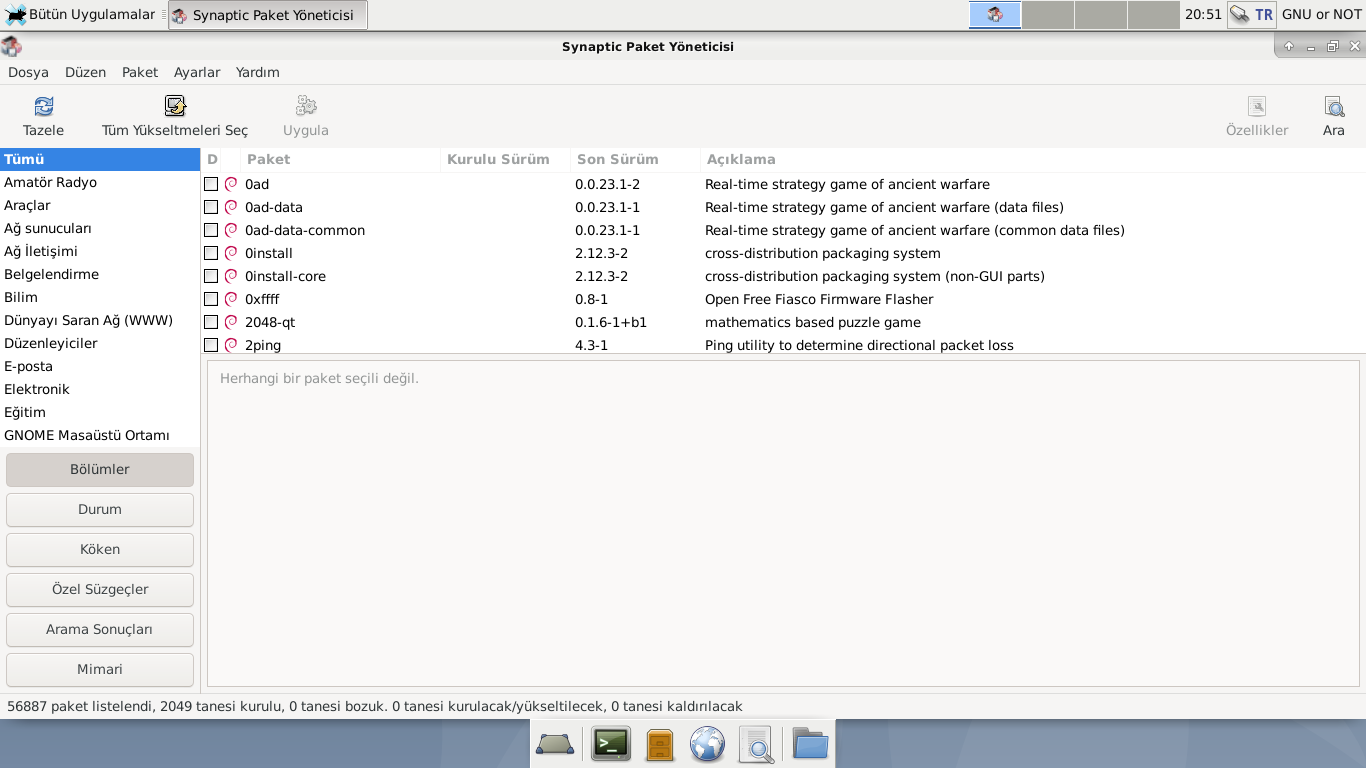Switch to the Durum view button
The height and width of the screenshot is (768, 1366).
click(100, 509)
